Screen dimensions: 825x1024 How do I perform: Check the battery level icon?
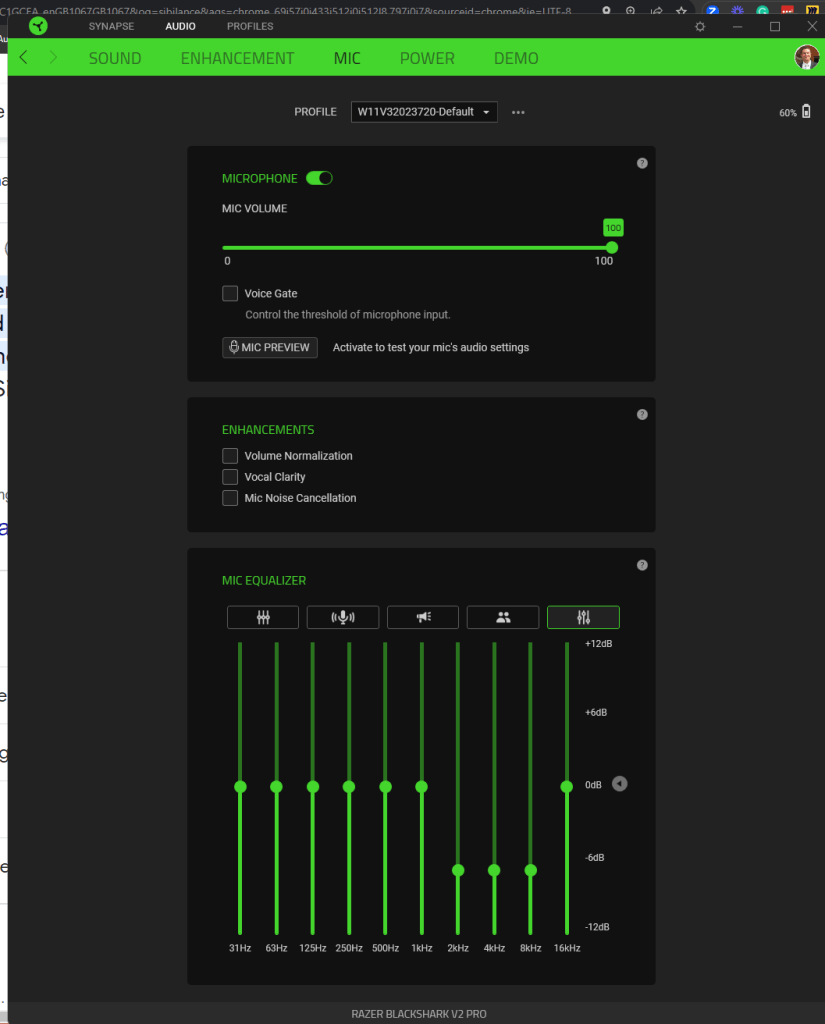click(x=807, y=111)
